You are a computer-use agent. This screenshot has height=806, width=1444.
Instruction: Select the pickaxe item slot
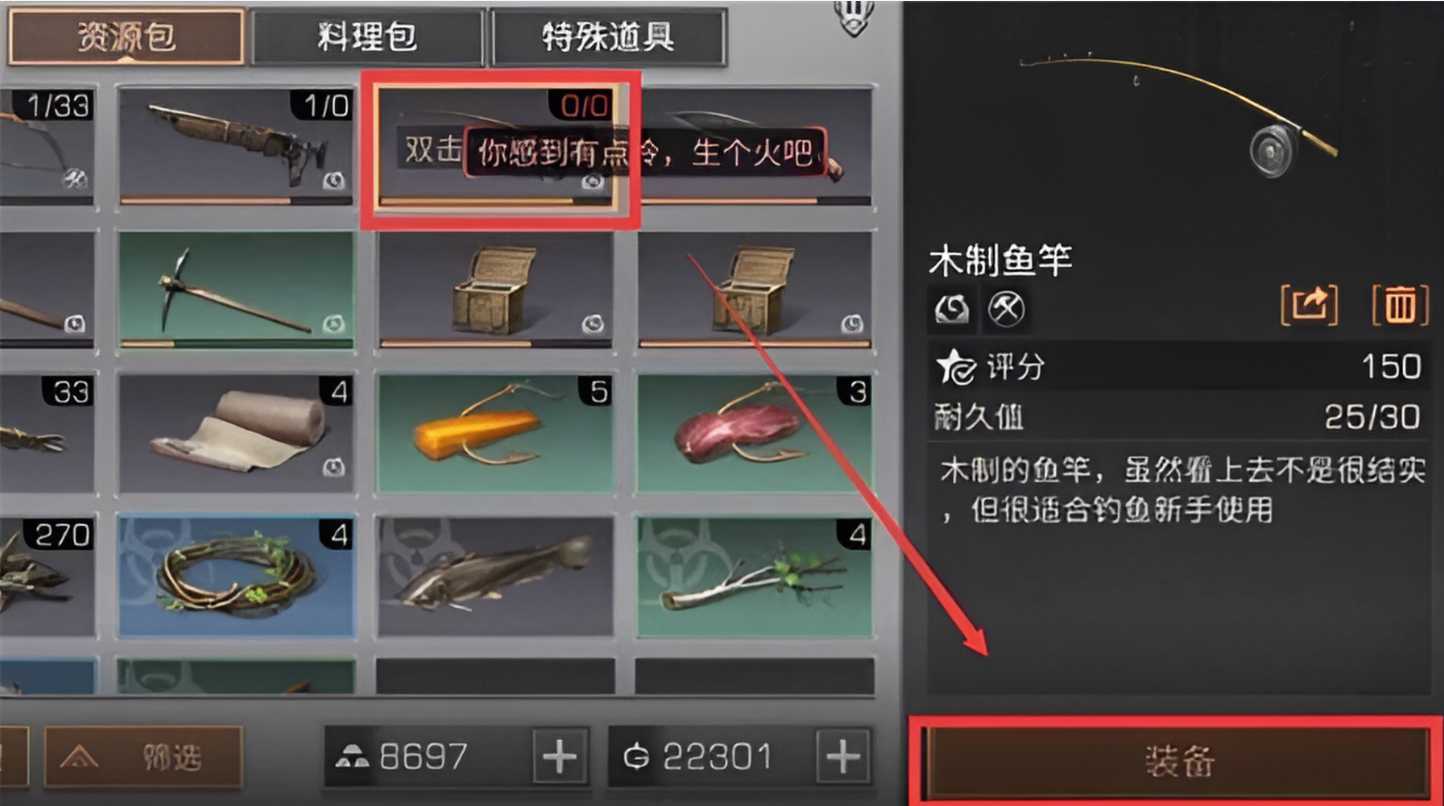coord(236,290)
